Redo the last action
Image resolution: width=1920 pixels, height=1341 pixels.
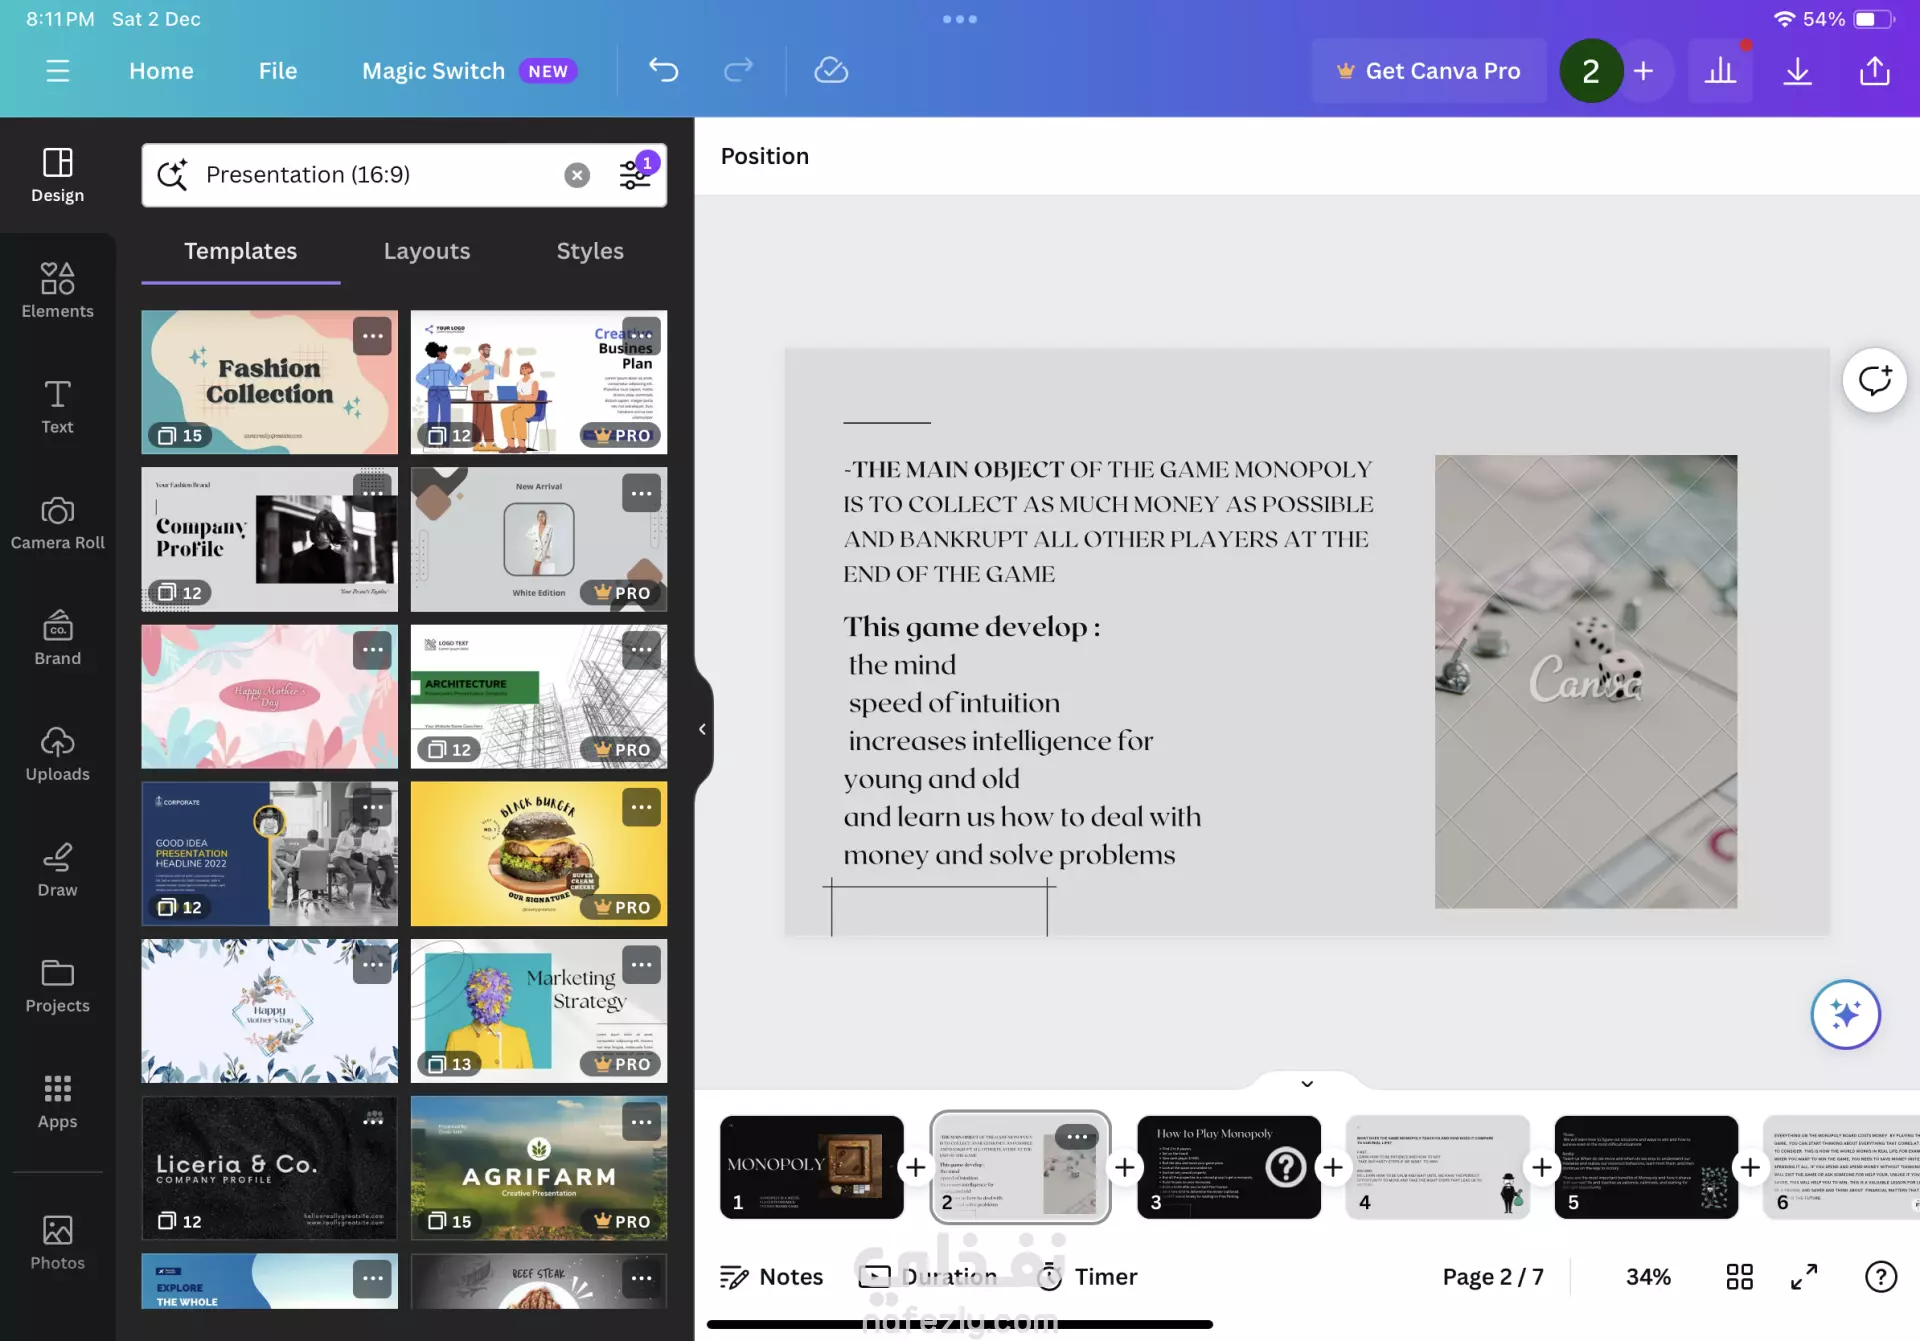738,70
